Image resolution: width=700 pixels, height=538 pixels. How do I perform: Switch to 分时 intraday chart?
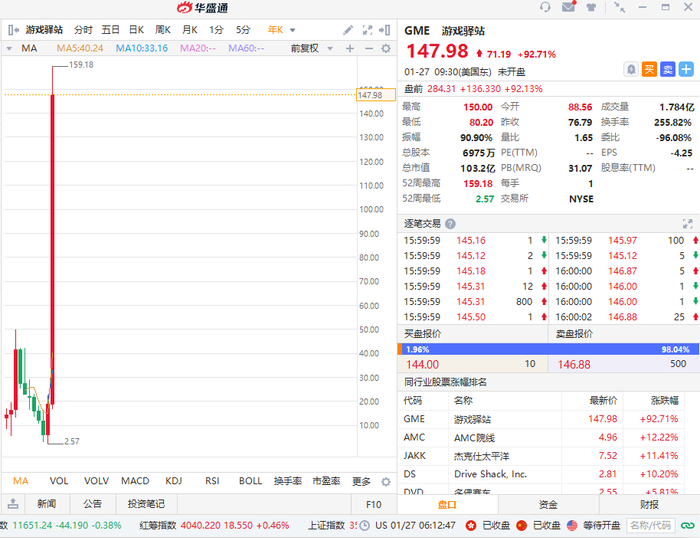tap(83, 30)
